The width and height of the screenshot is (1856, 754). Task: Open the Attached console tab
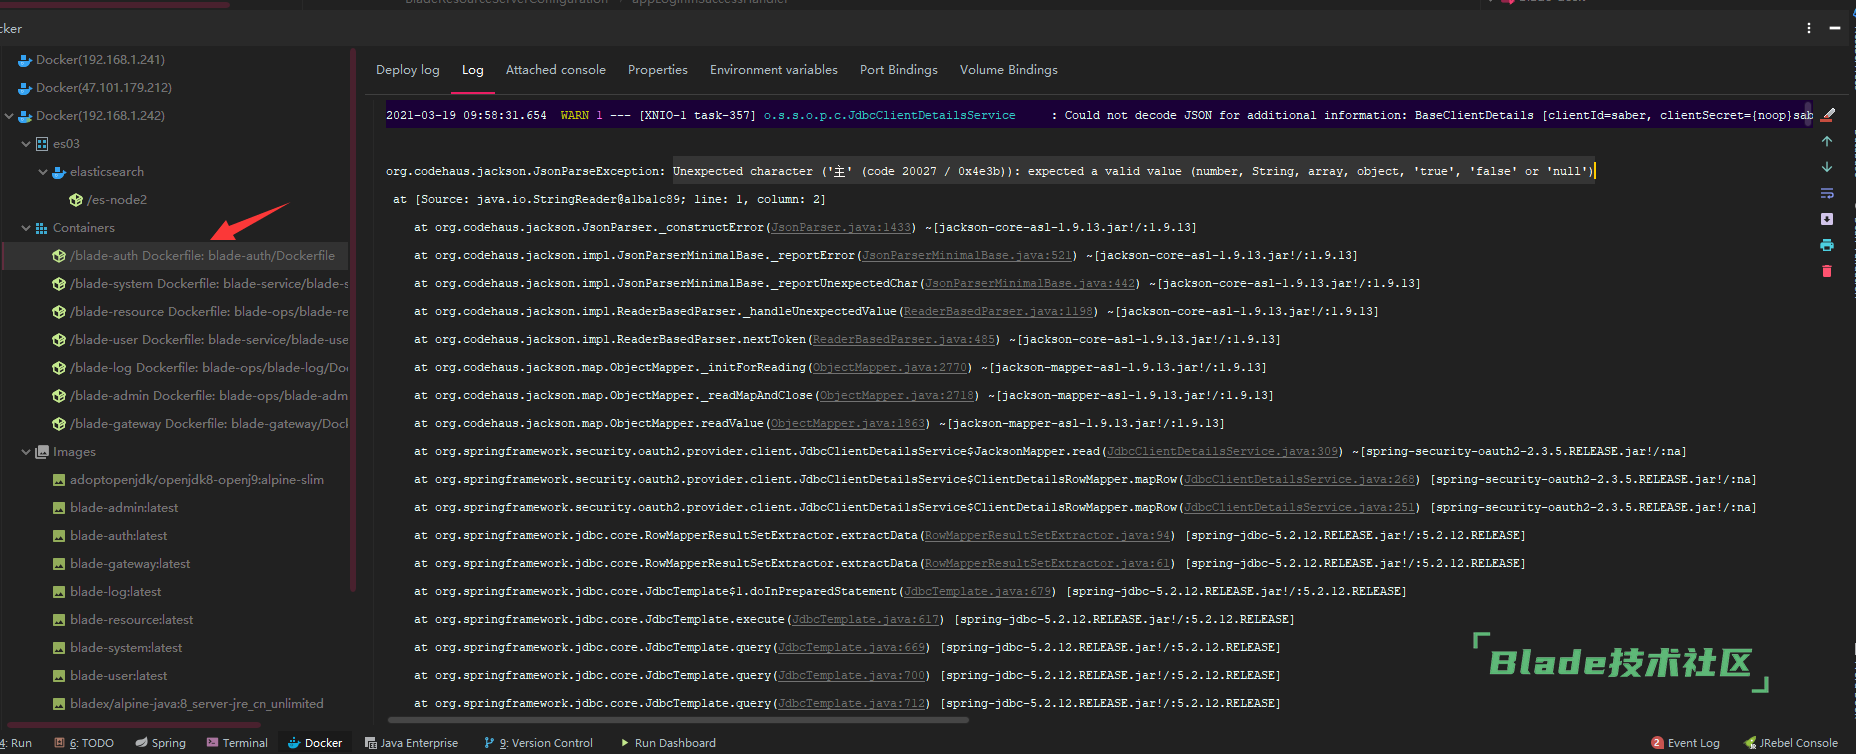pyautogui.click(x=556, y=70)
